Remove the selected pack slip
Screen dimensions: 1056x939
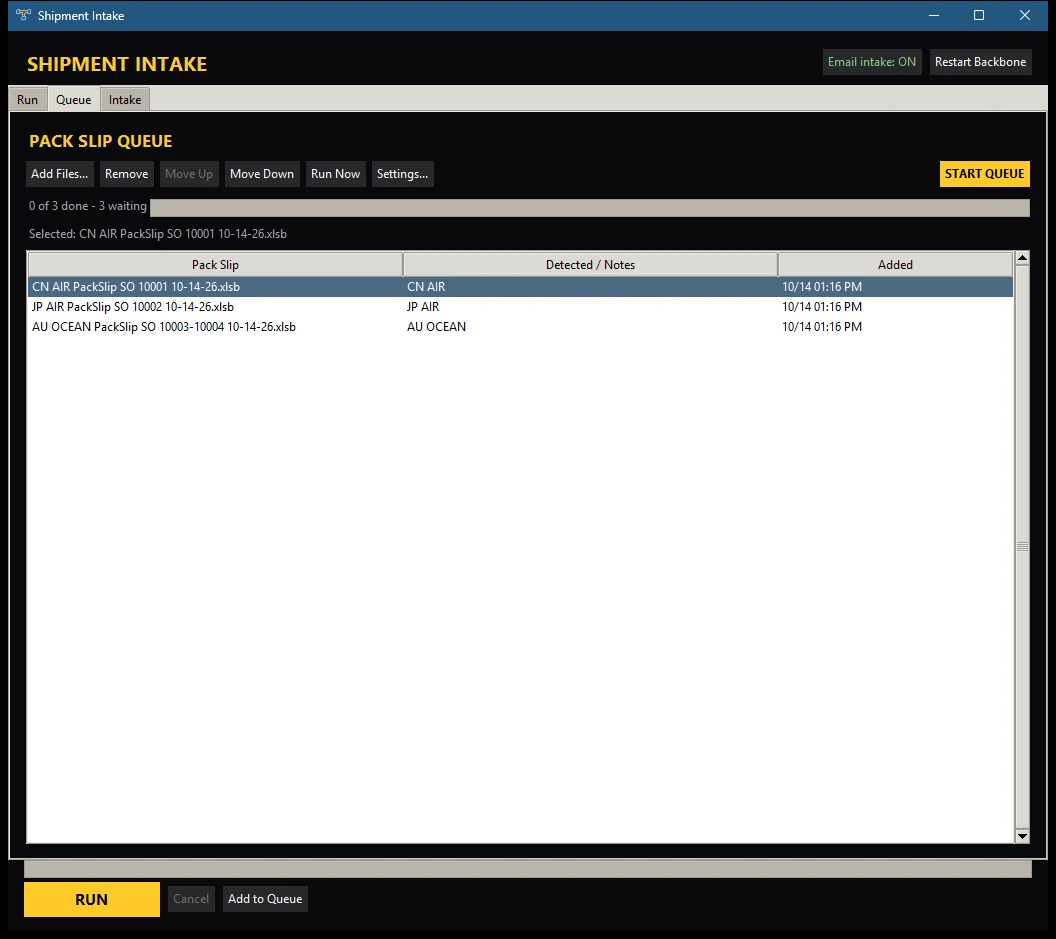pos(127,174)
